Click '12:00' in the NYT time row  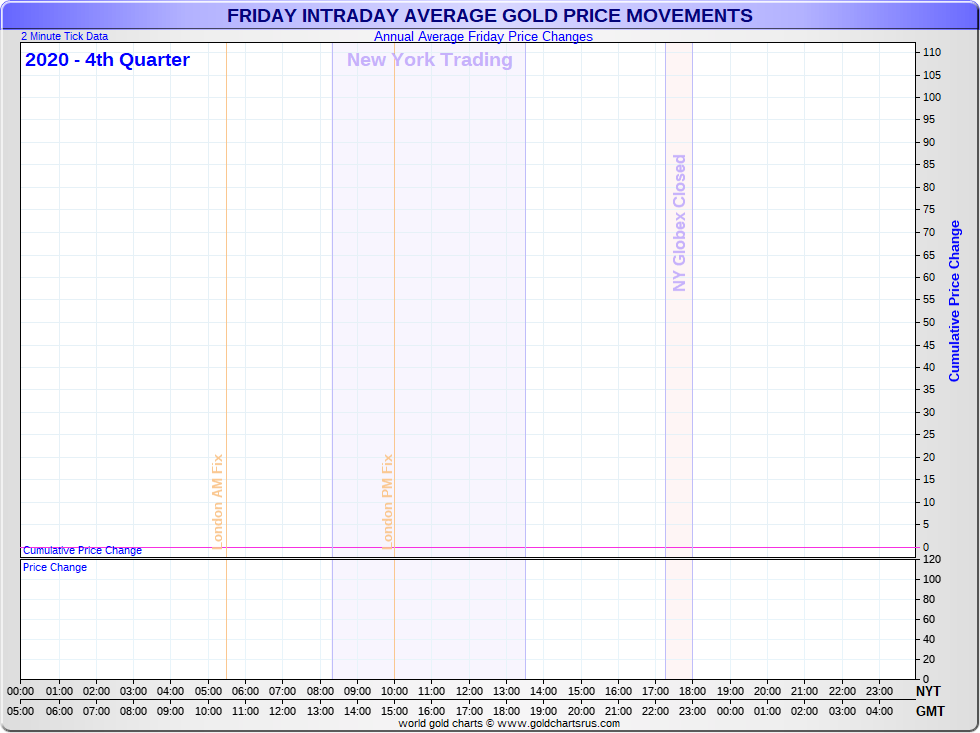click(x=469, y=691)
